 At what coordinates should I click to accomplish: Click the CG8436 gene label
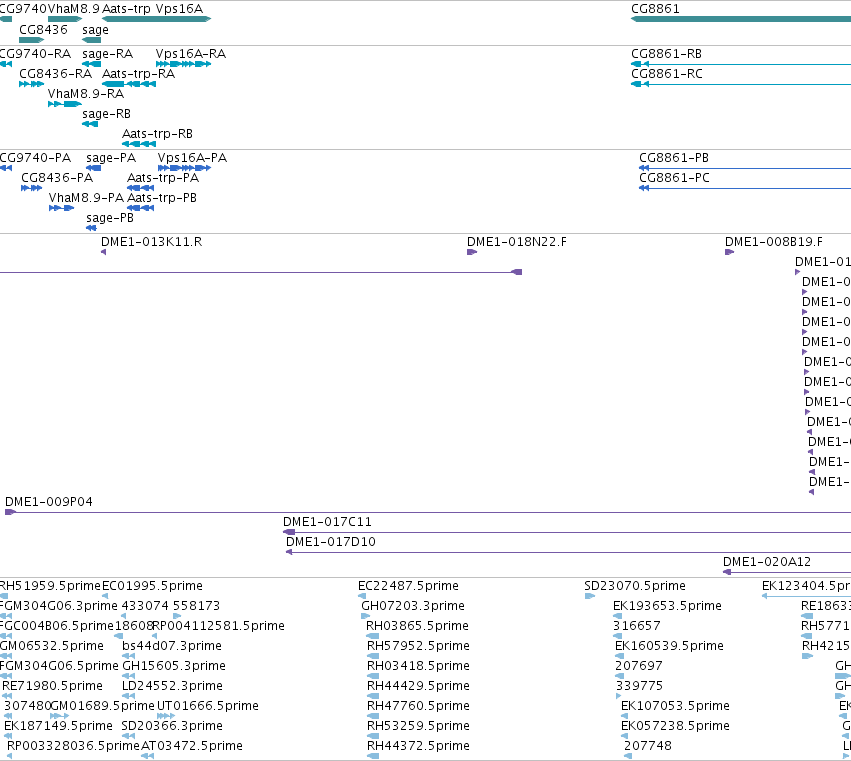pos(43,29)
